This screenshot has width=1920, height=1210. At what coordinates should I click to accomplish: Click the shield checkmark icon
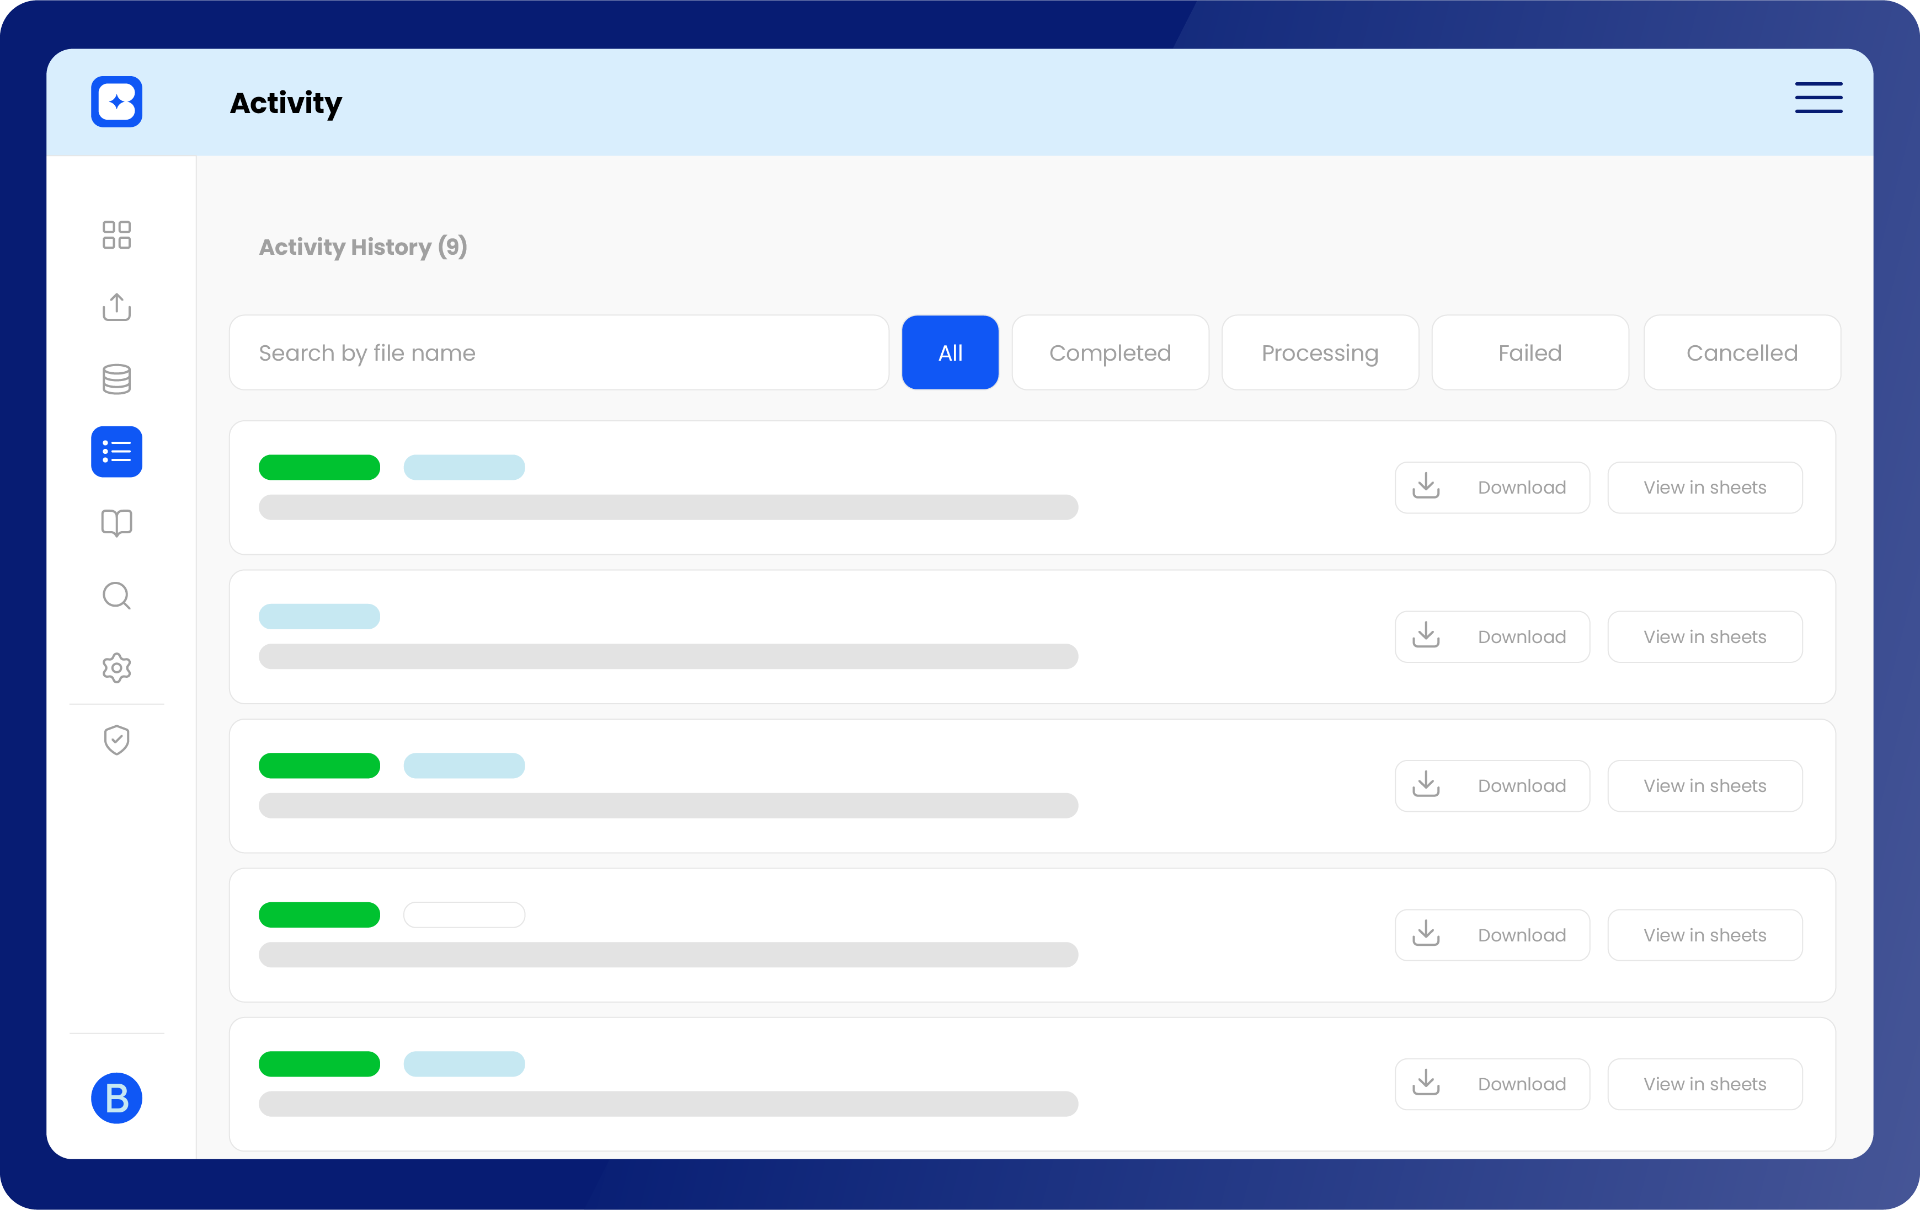[116, 740]
